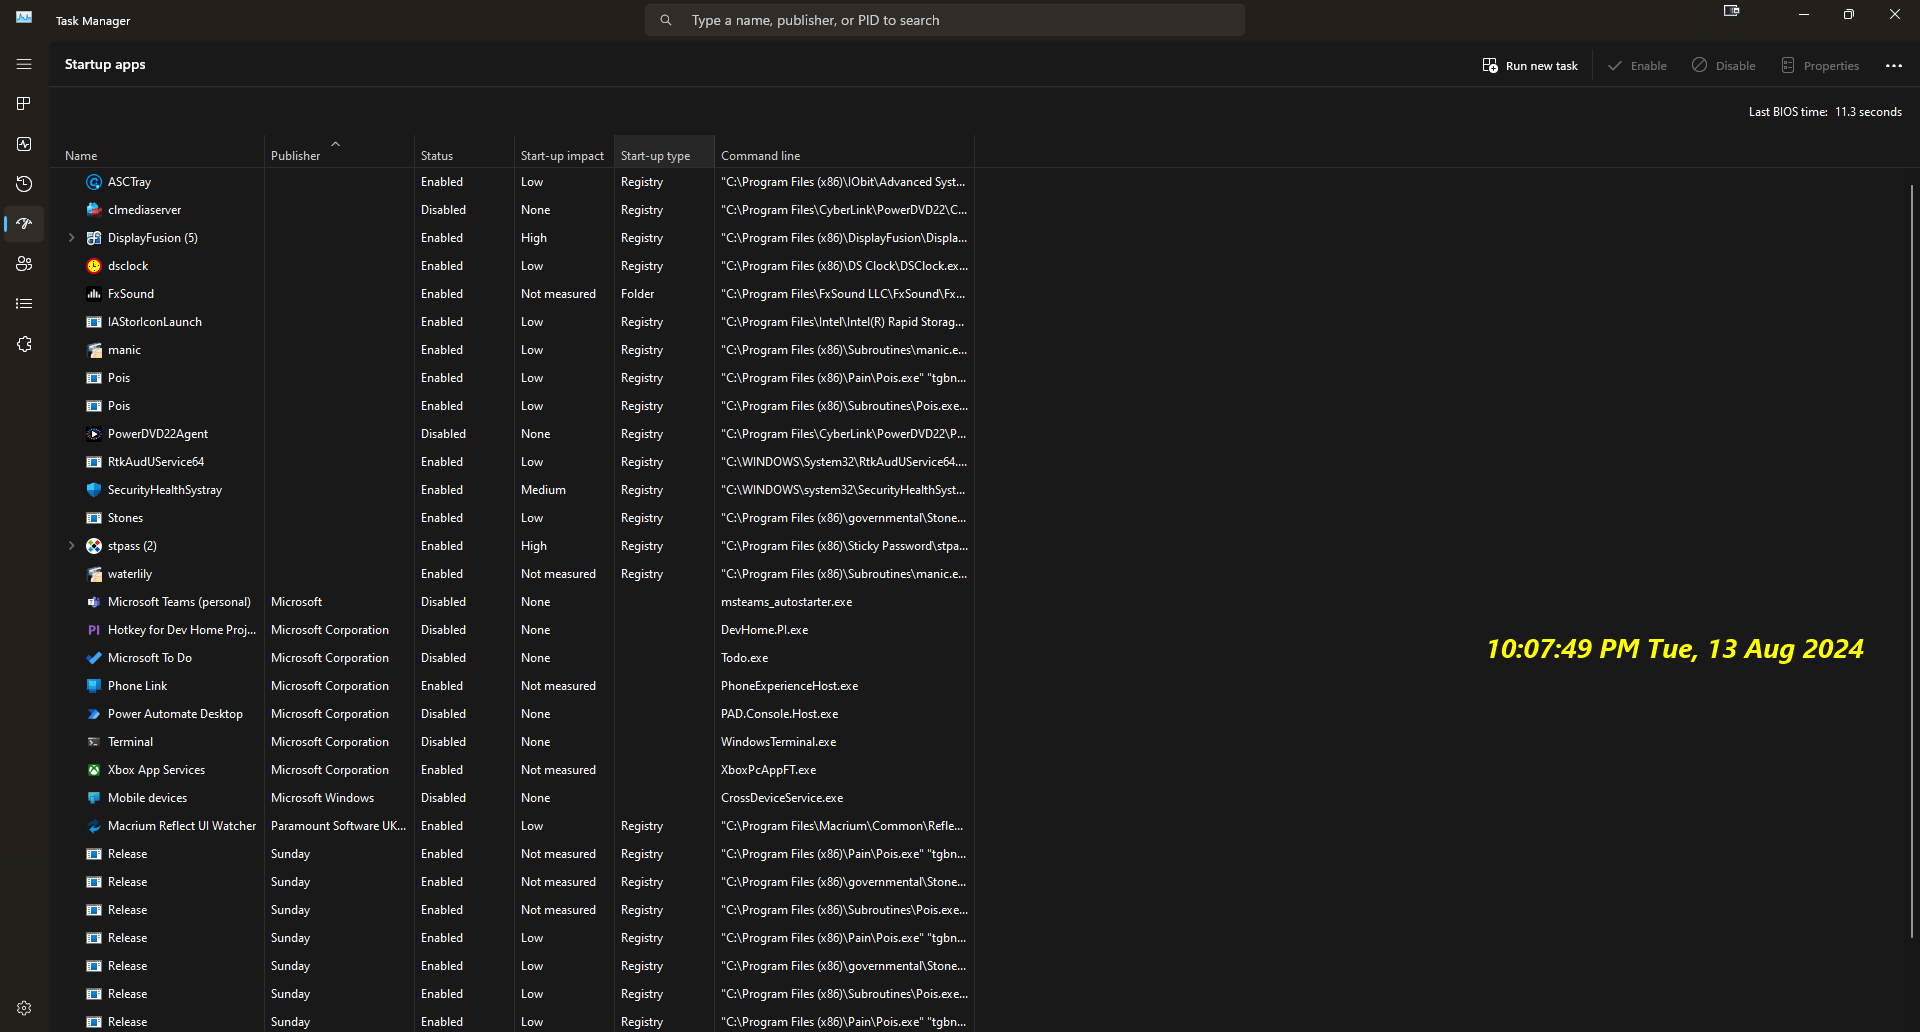Open the Details list page in sidebar
The image size is (1920, 1032).
tap(24, 304)
